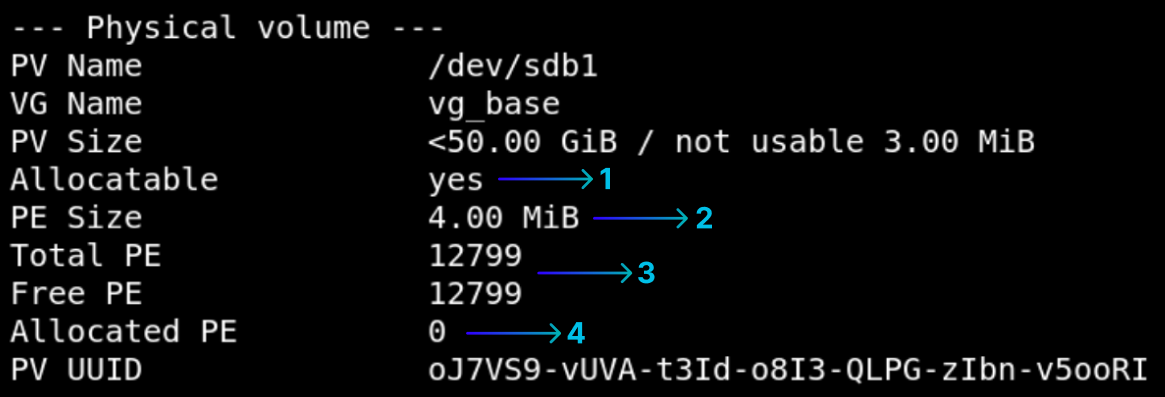This screenshot has height=397, width=1165.
Task: Click the Allocatable label text
Action: coord(114,180)
